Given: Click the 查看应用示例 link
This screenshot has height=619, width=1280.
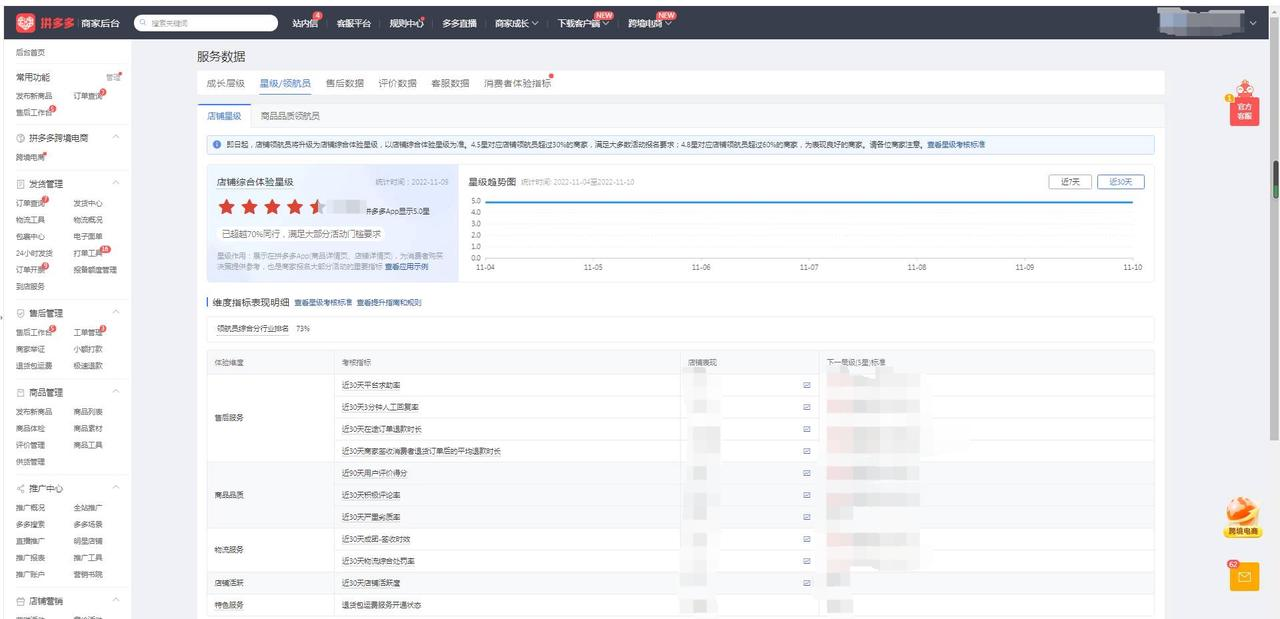Looking at the screenshot, I should coord(406,267).
